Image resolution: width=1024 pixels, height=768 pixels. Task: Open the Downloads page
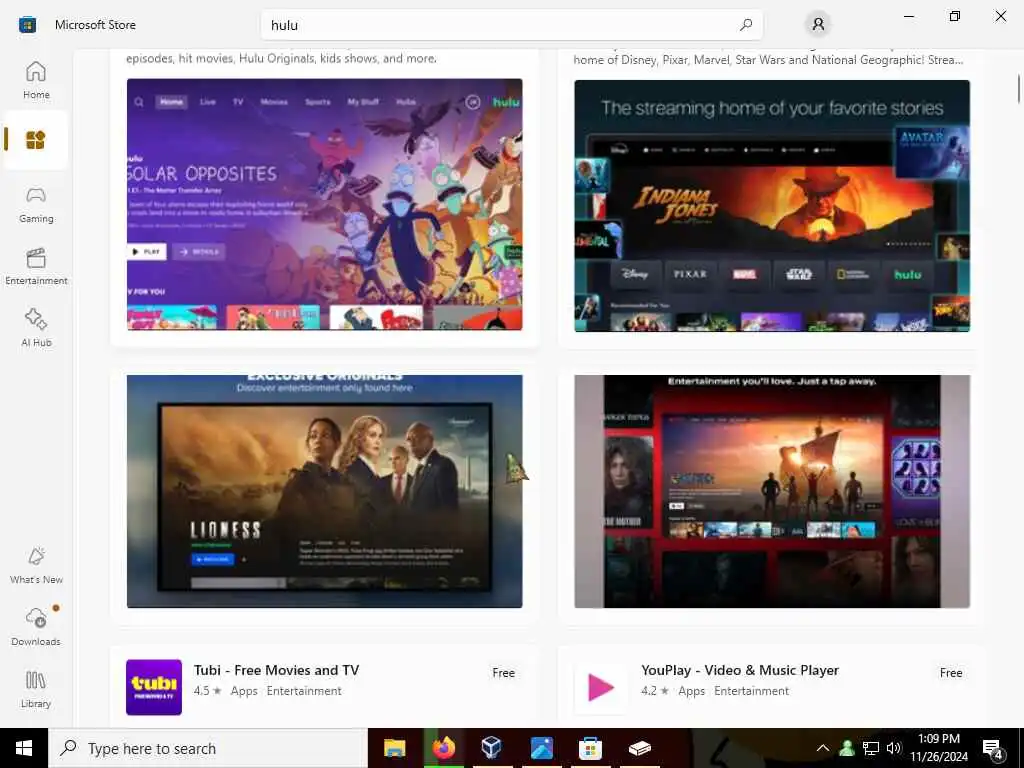(36, 627)
